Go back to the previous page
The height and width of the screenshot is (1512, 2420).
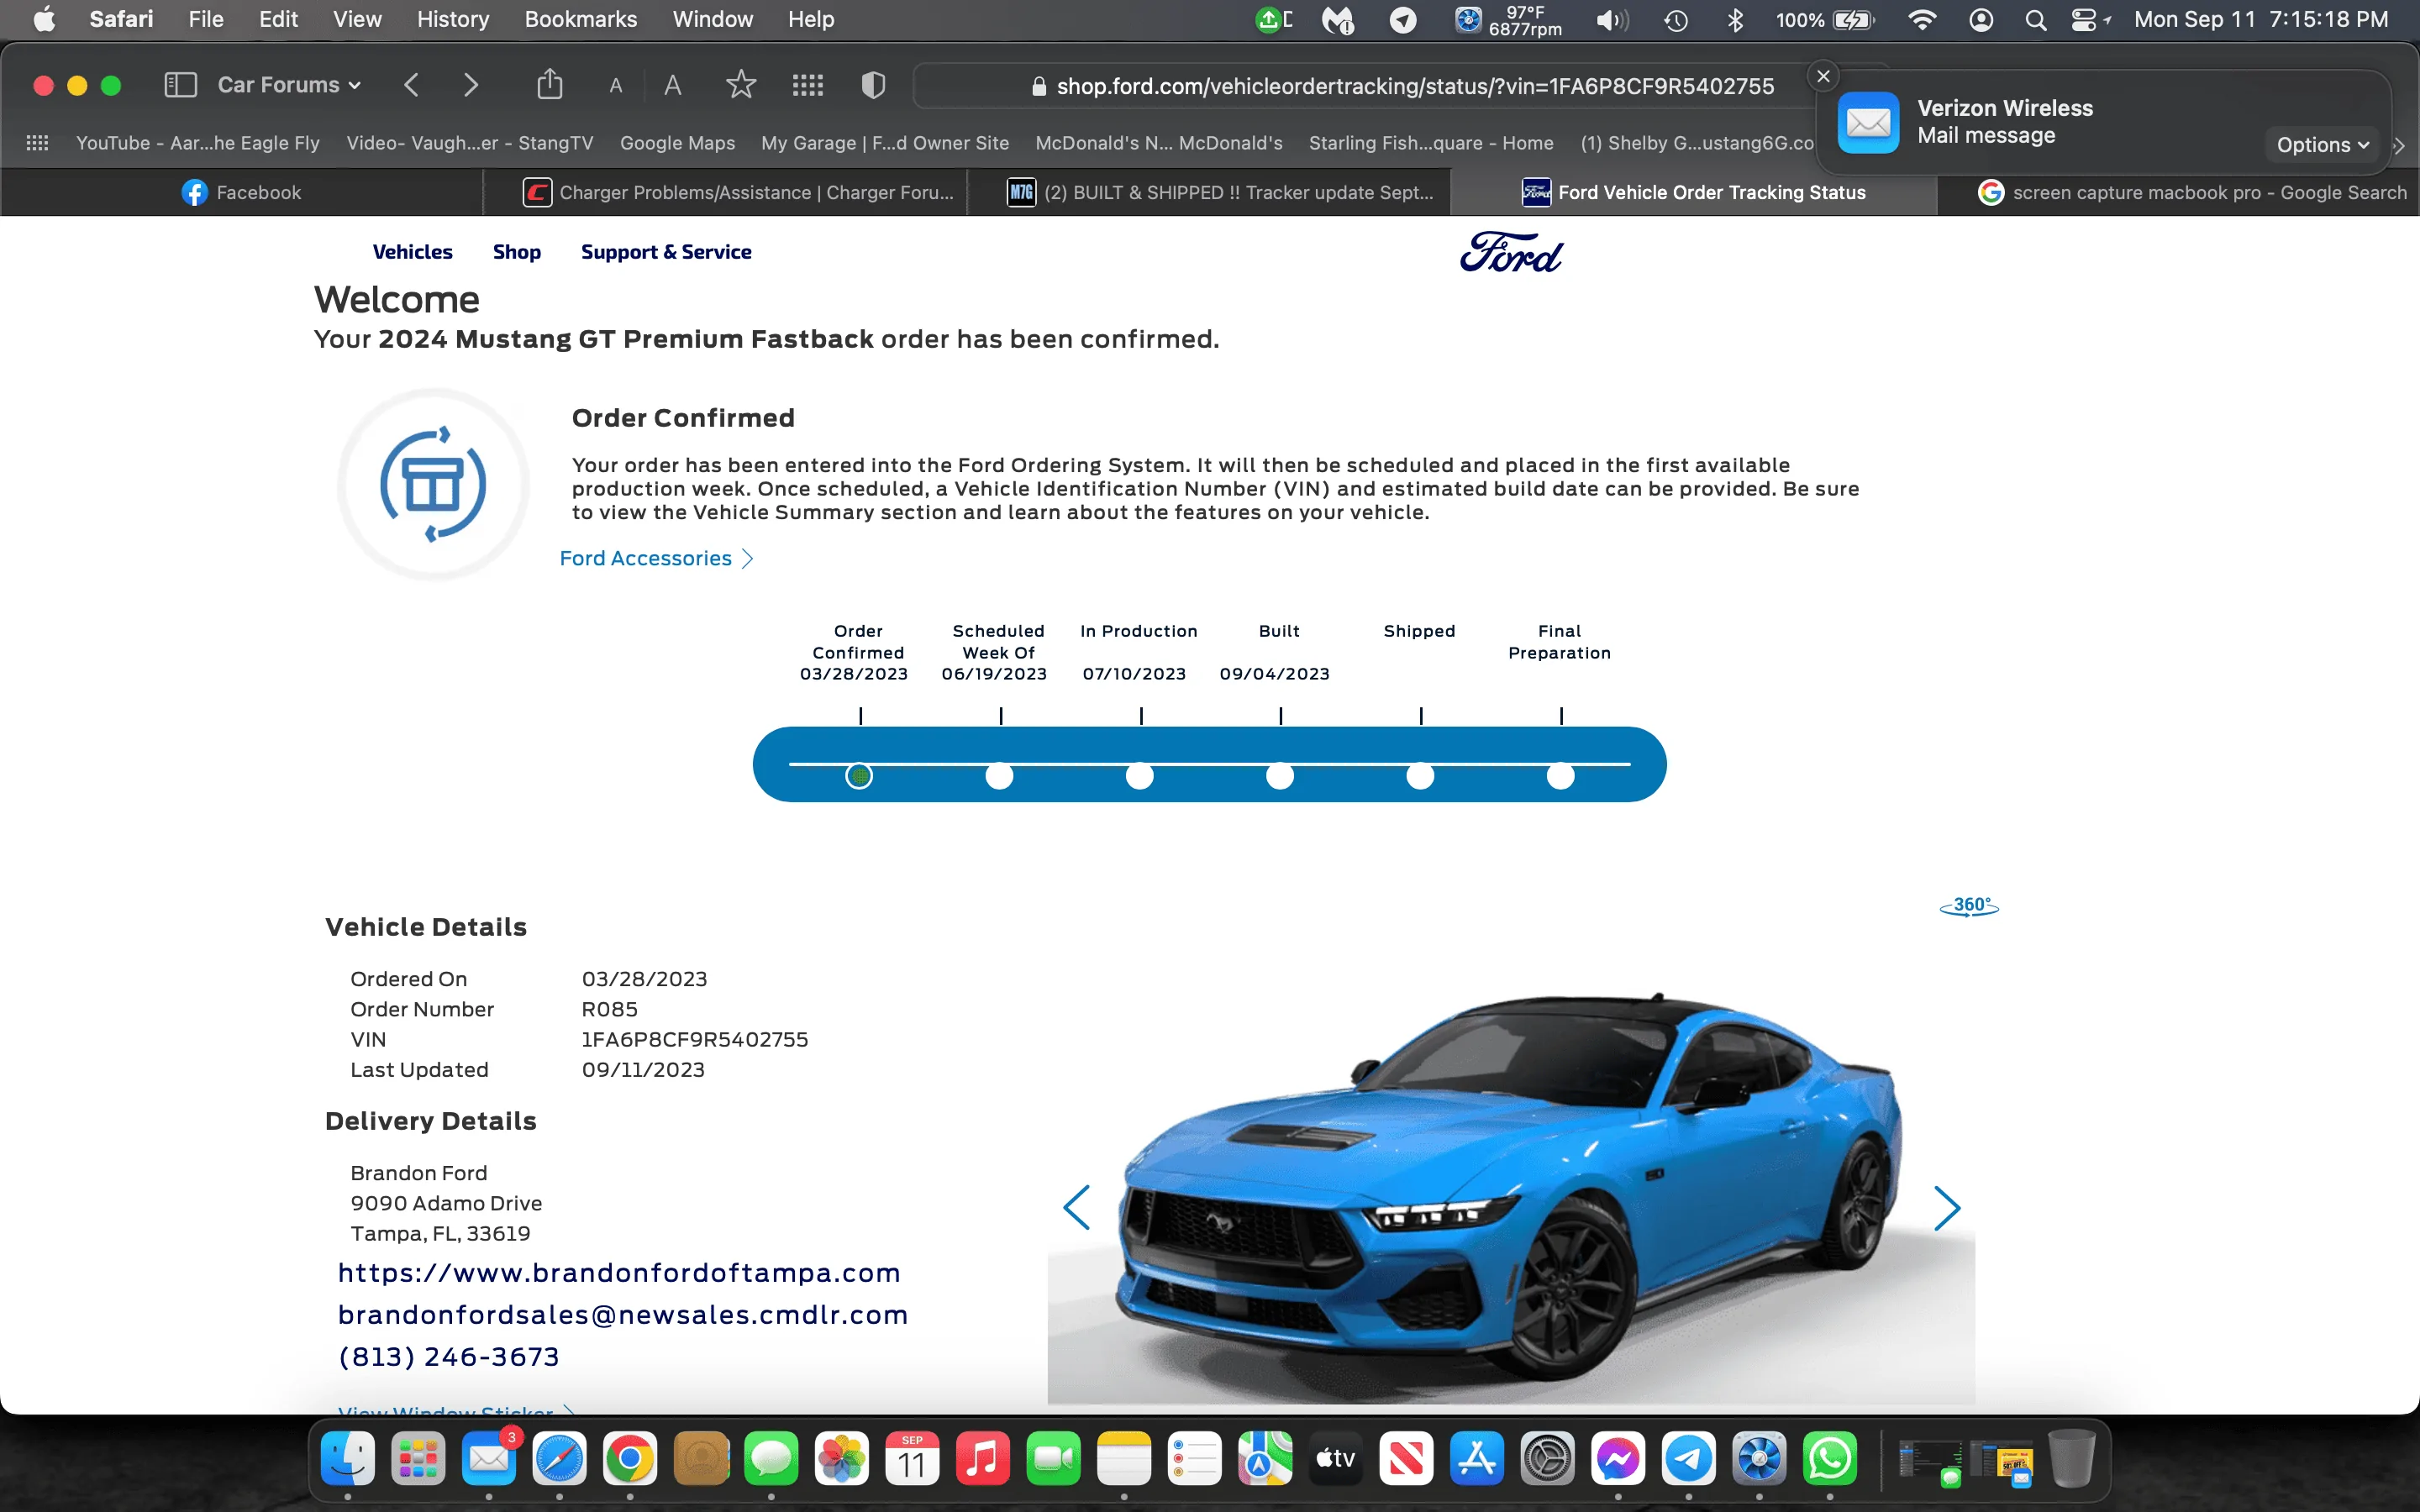pyautogui.click(x=411, y=85)
